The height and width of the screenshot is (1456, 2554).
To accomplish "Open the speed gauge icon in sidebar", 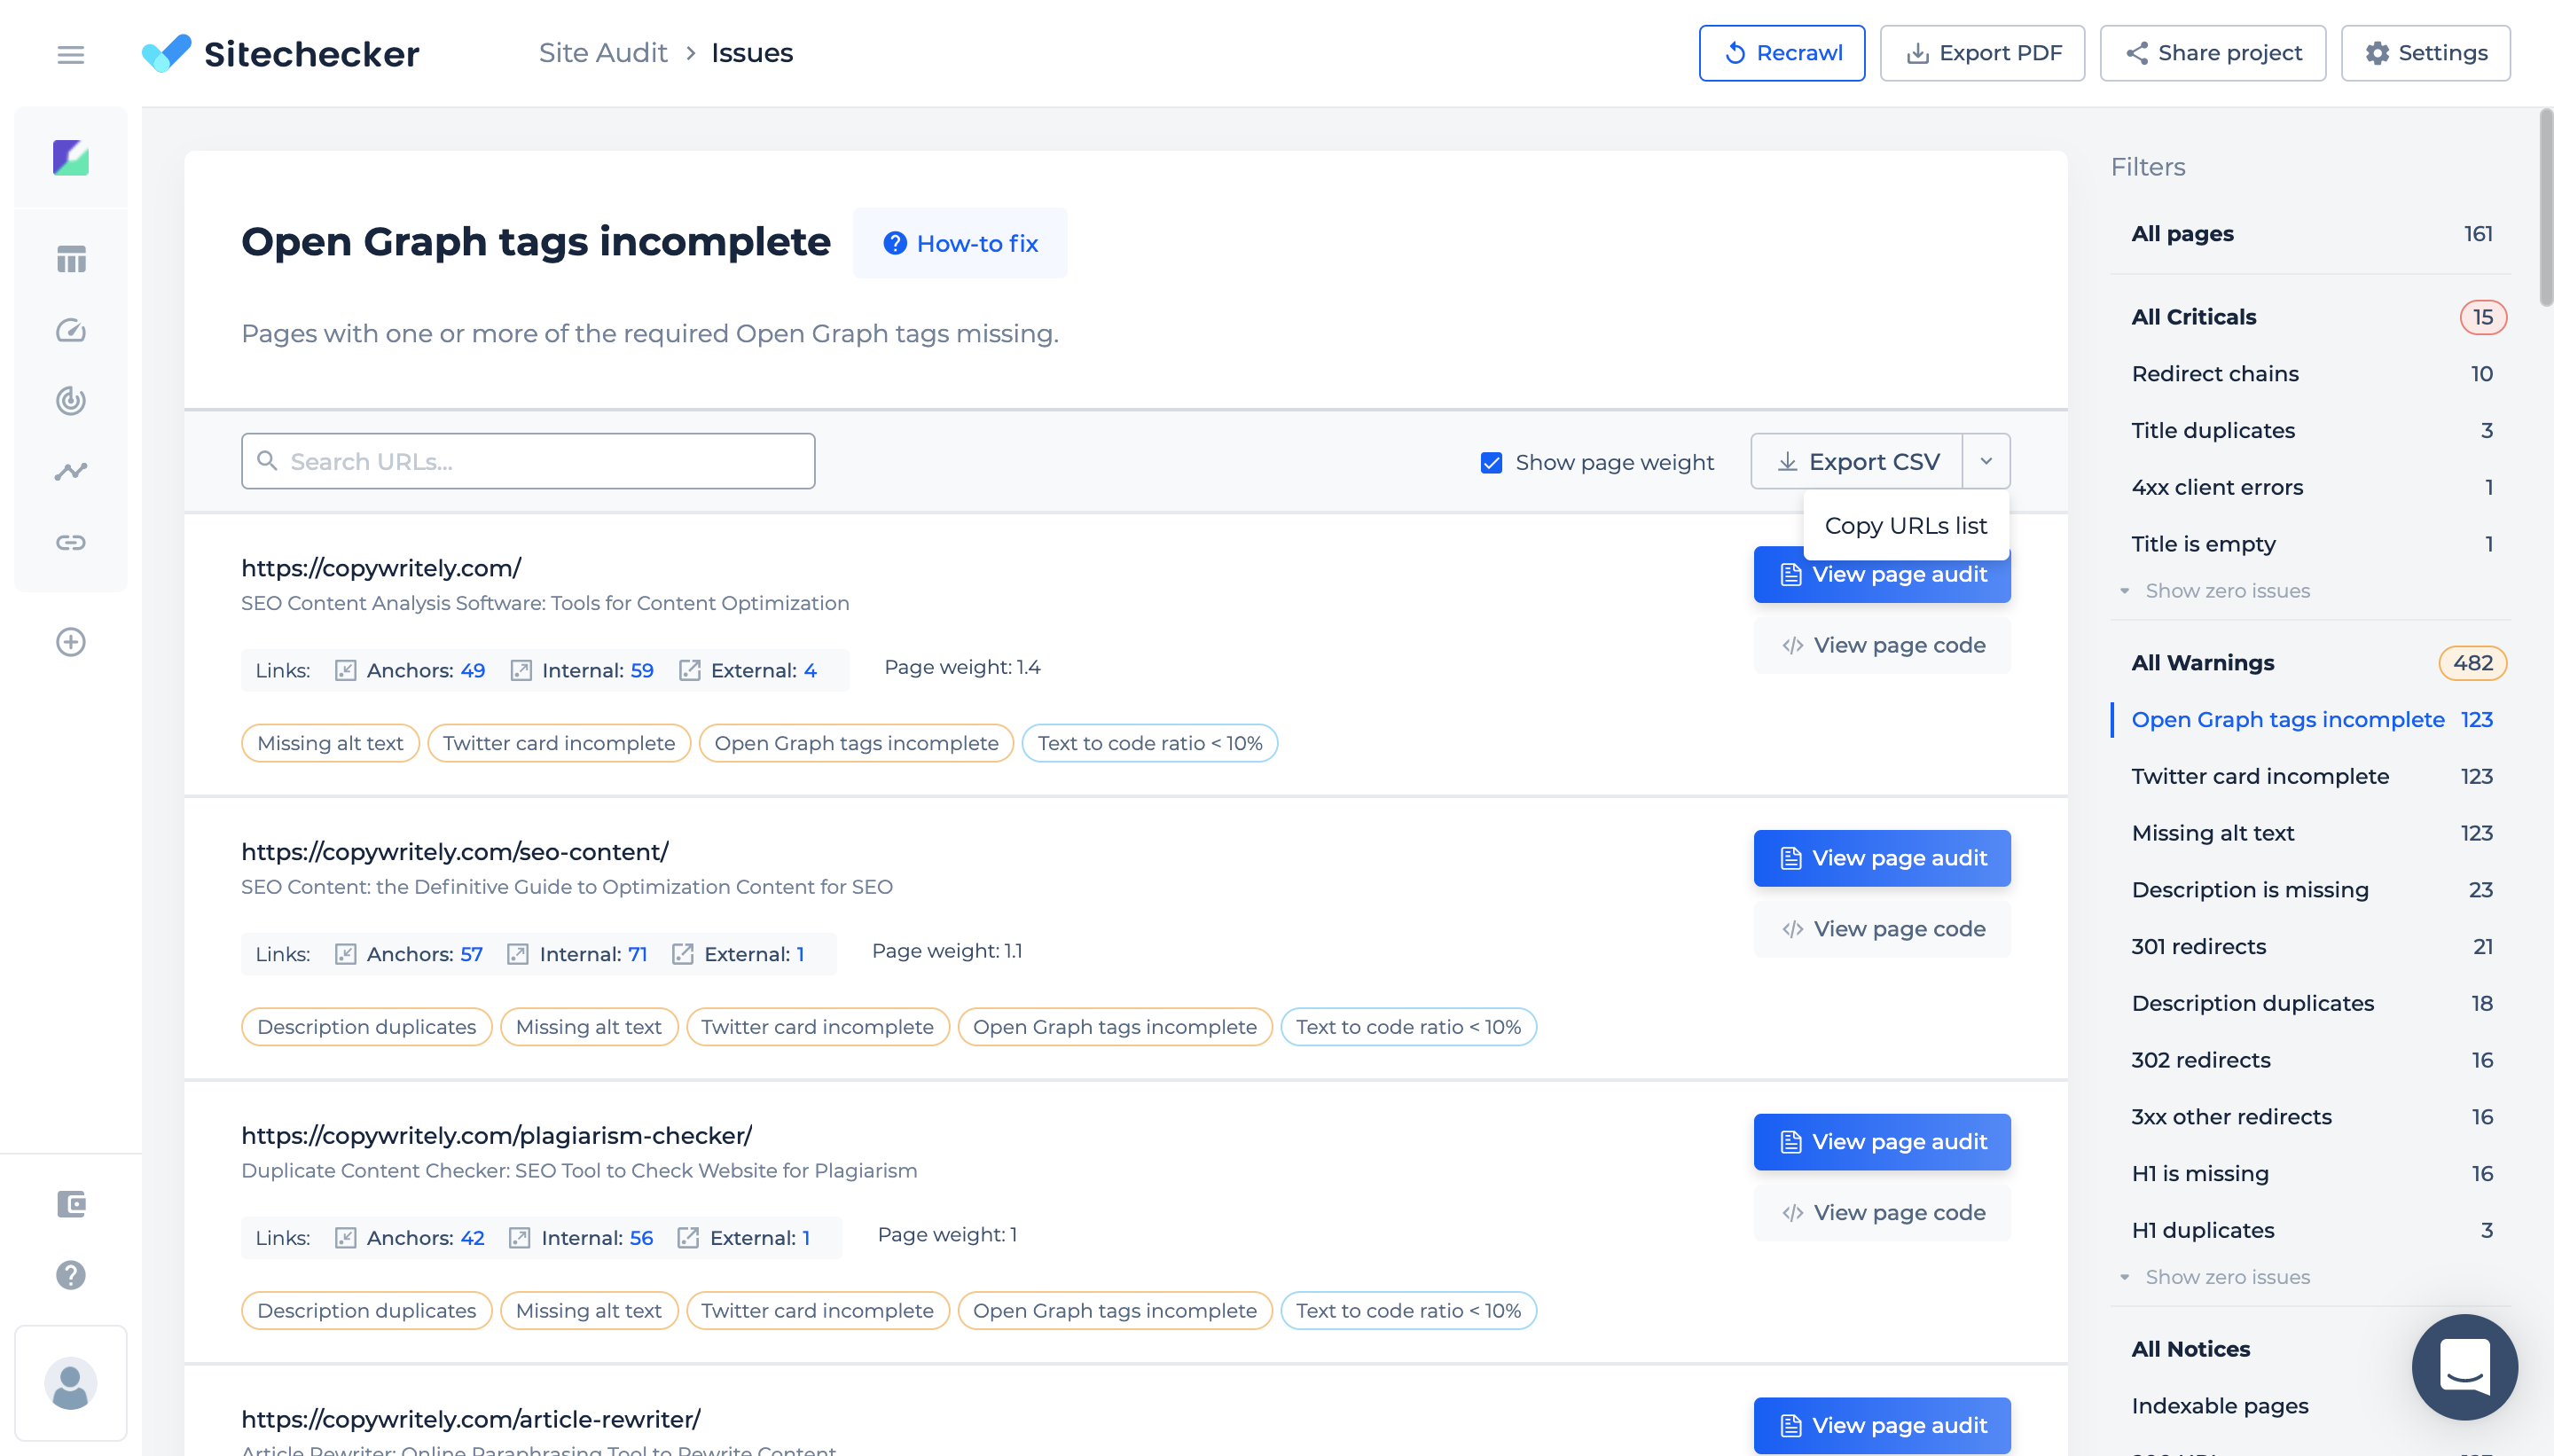I will (x=71, y=330).
